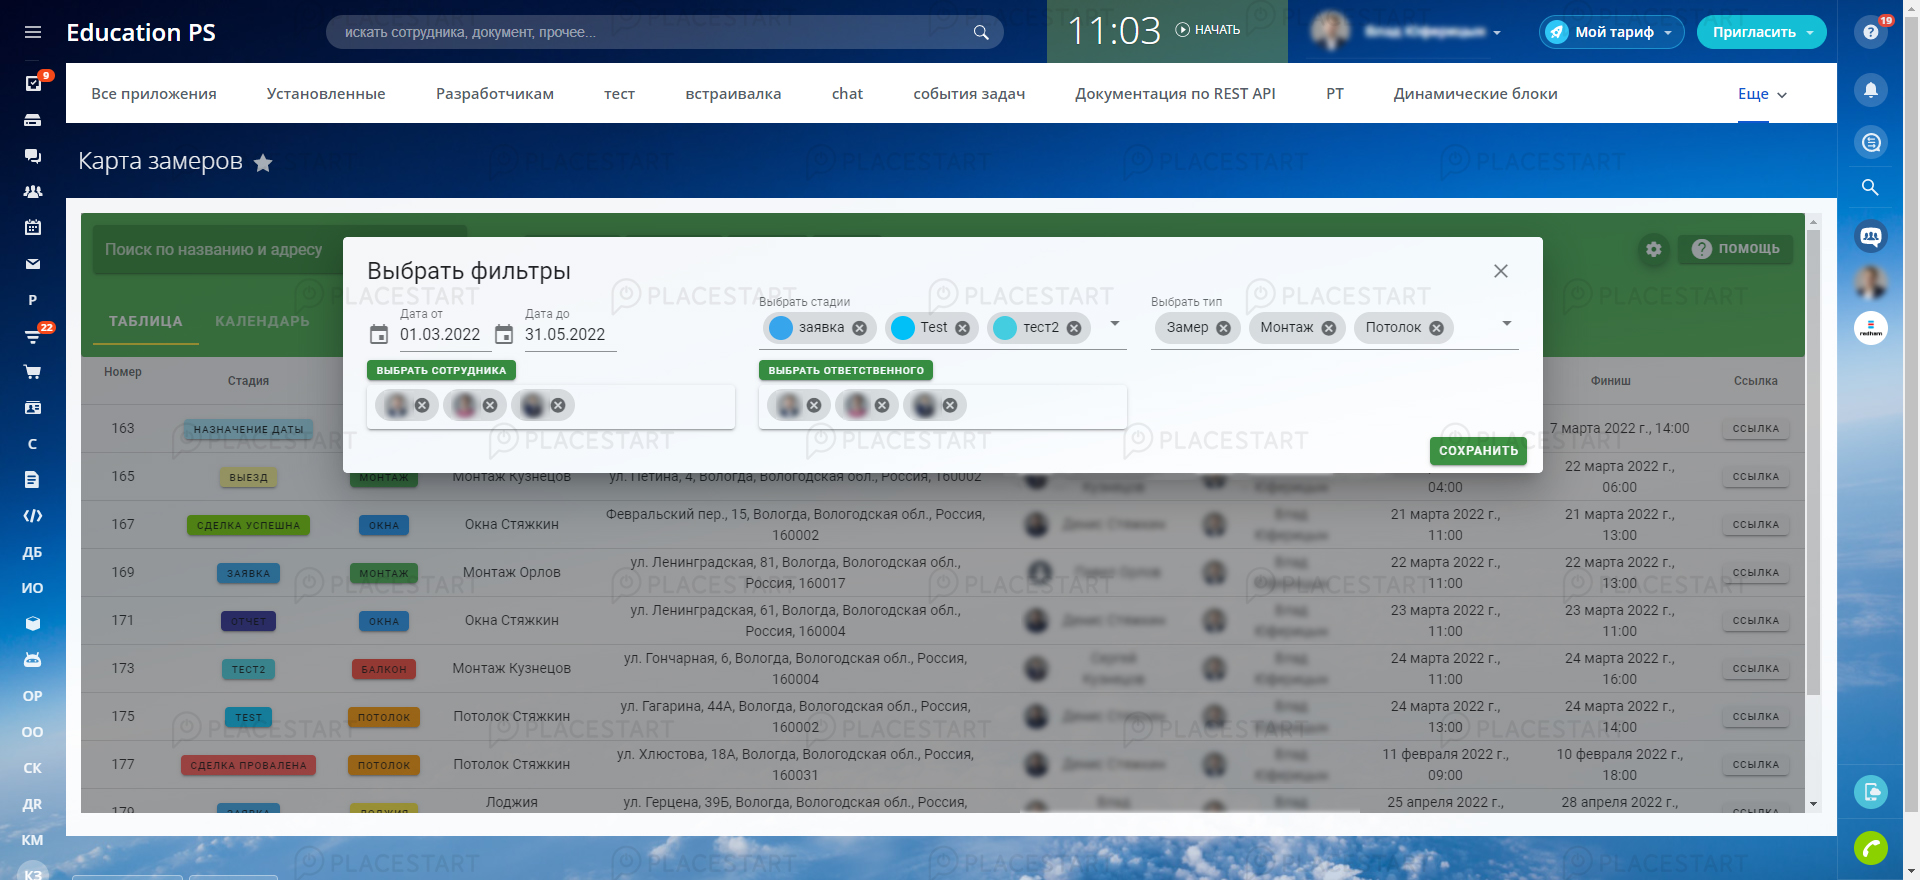Toggle the favorite star next to "Карта замеров"
This screenshot has width=1920, height=880.
[x=263, y=163]
